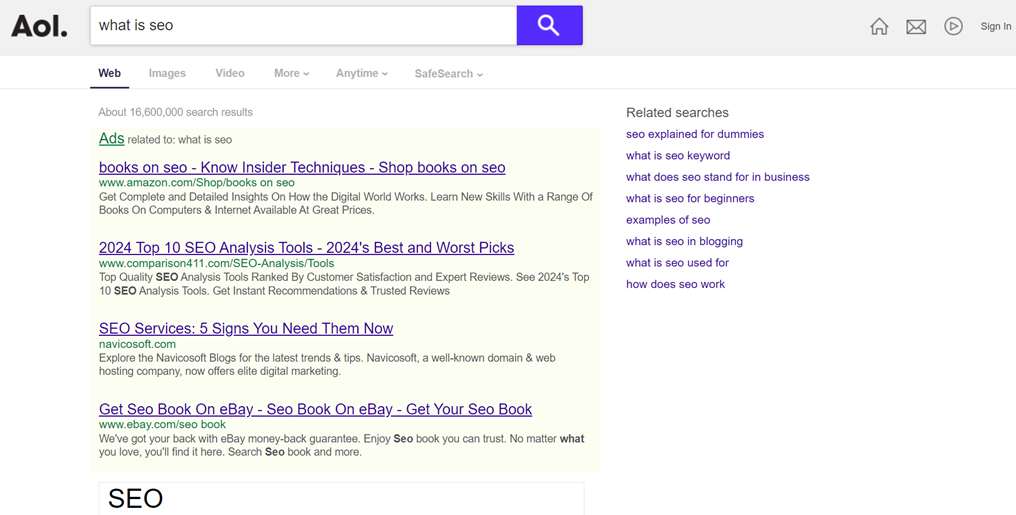Click the 'Related searches' heading

tap(677, 113)
